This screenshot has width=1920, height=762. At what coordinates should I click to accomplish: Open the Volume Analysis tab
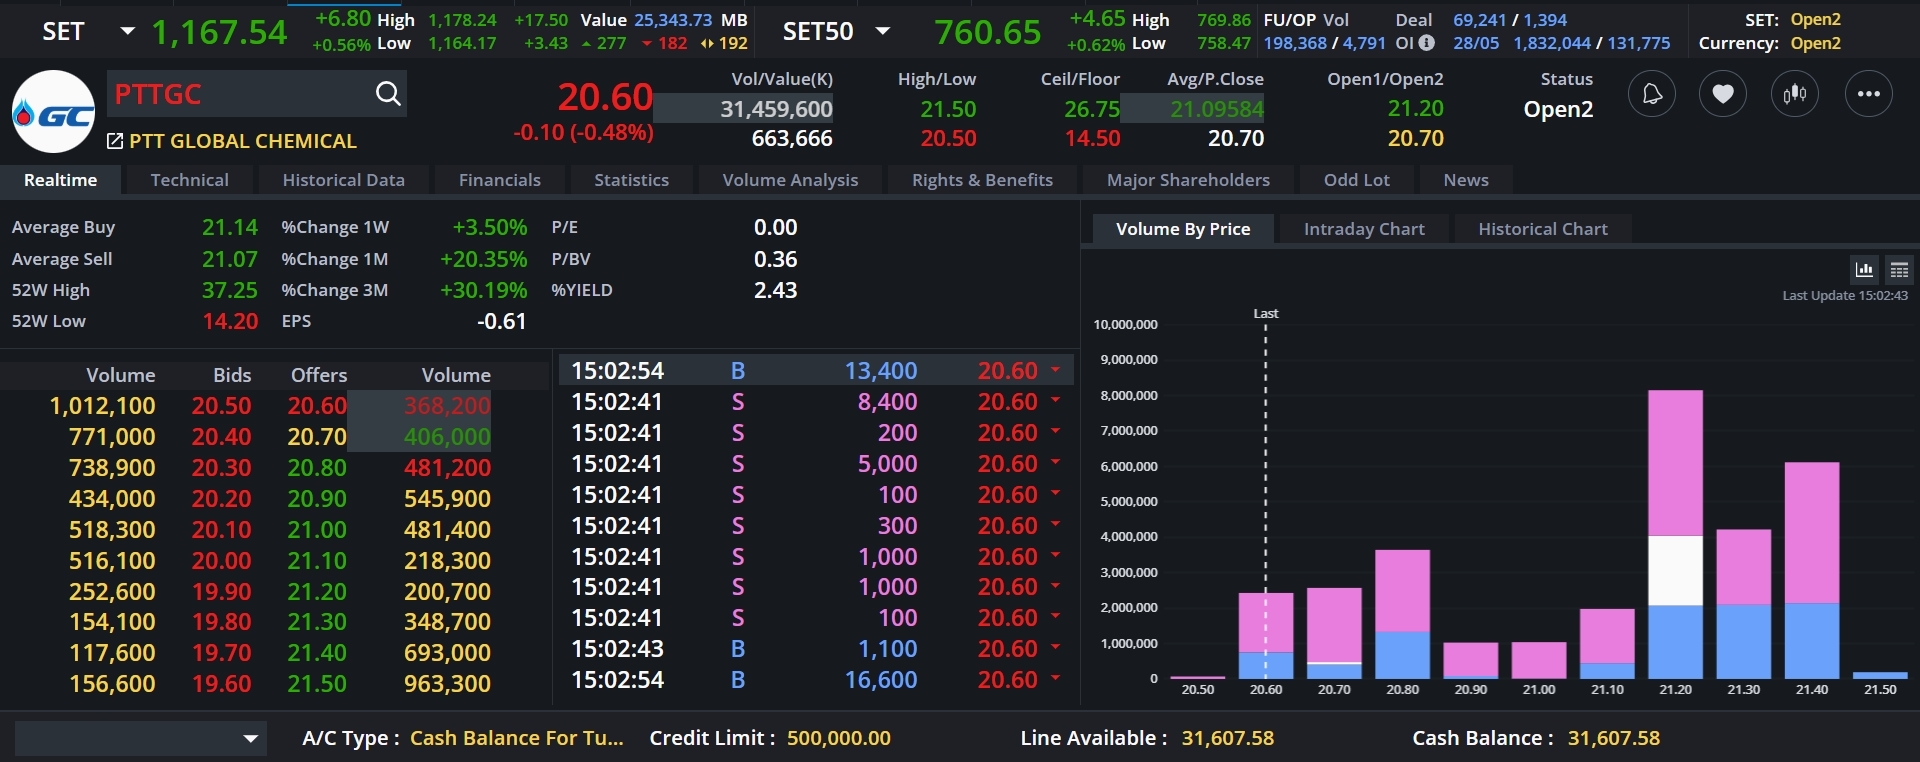coord(791,180)
